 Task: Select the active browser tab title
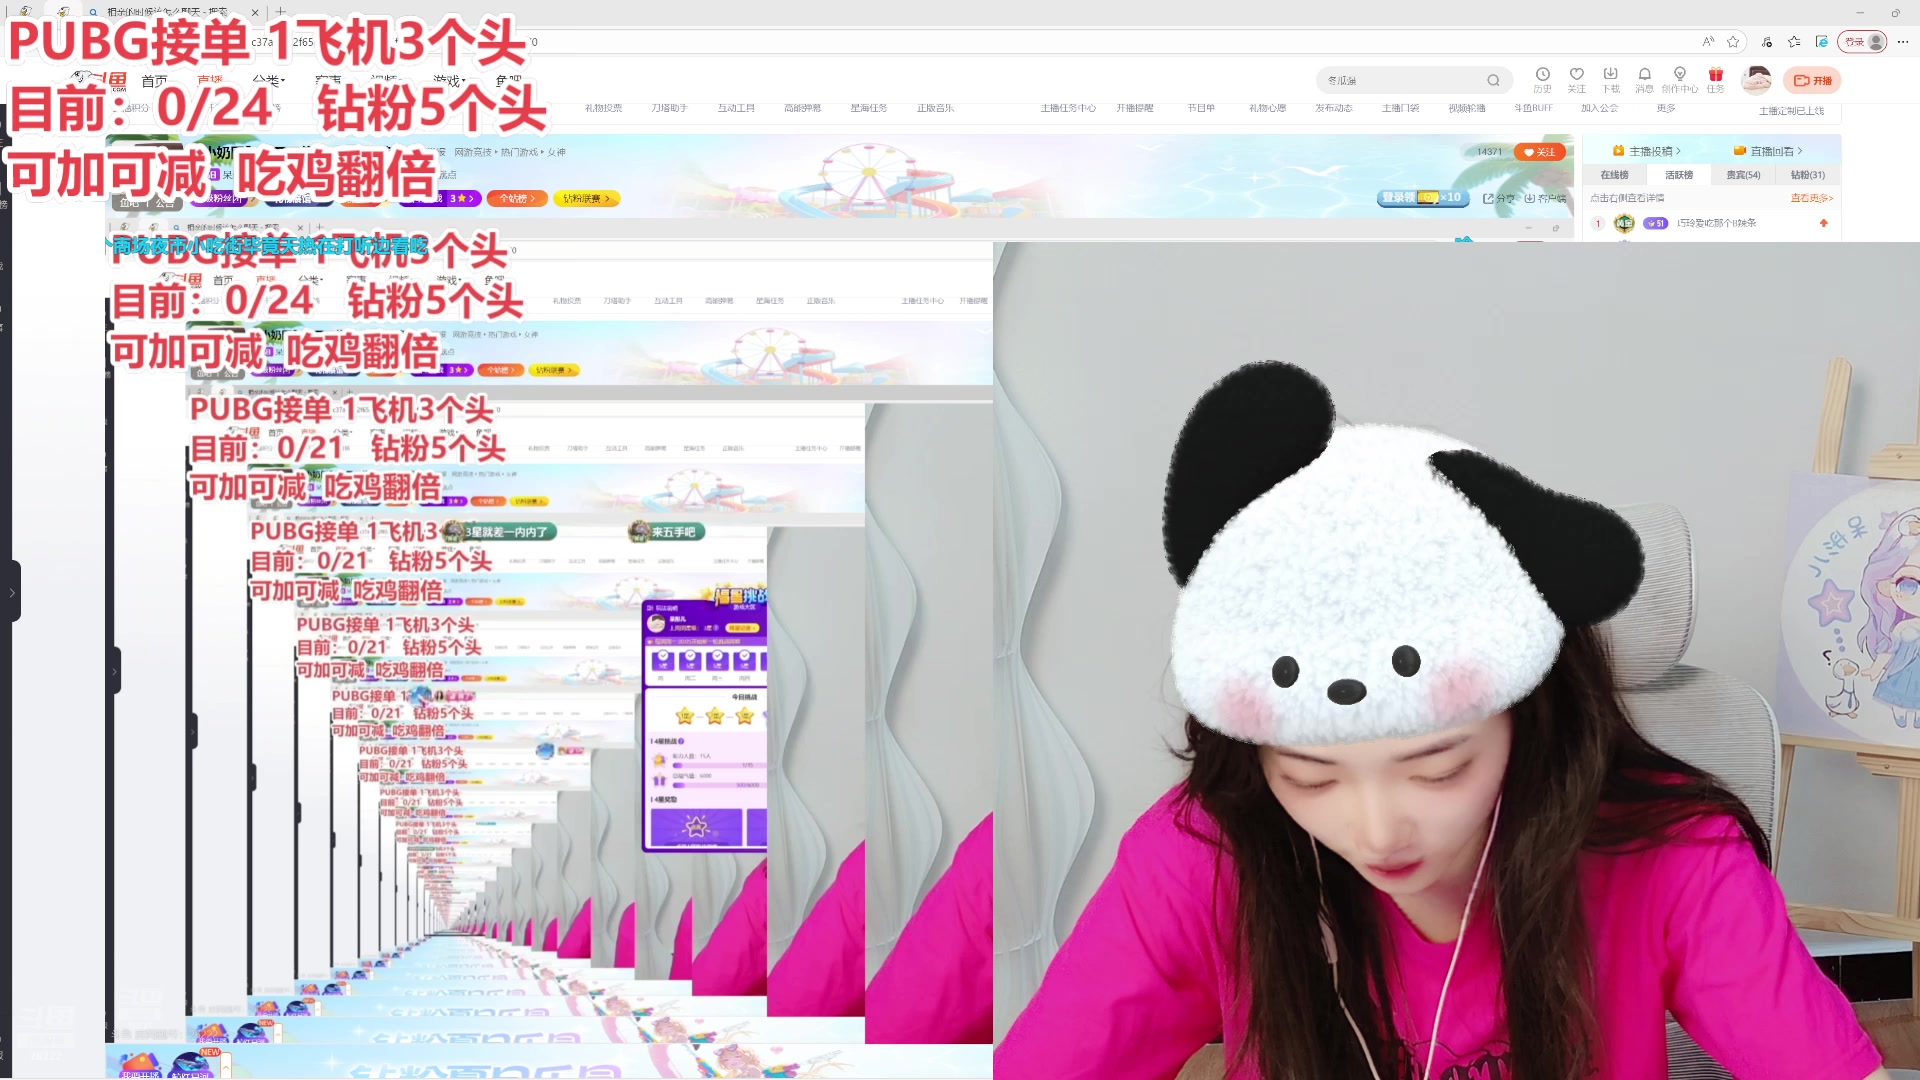(x=165, y=12)
